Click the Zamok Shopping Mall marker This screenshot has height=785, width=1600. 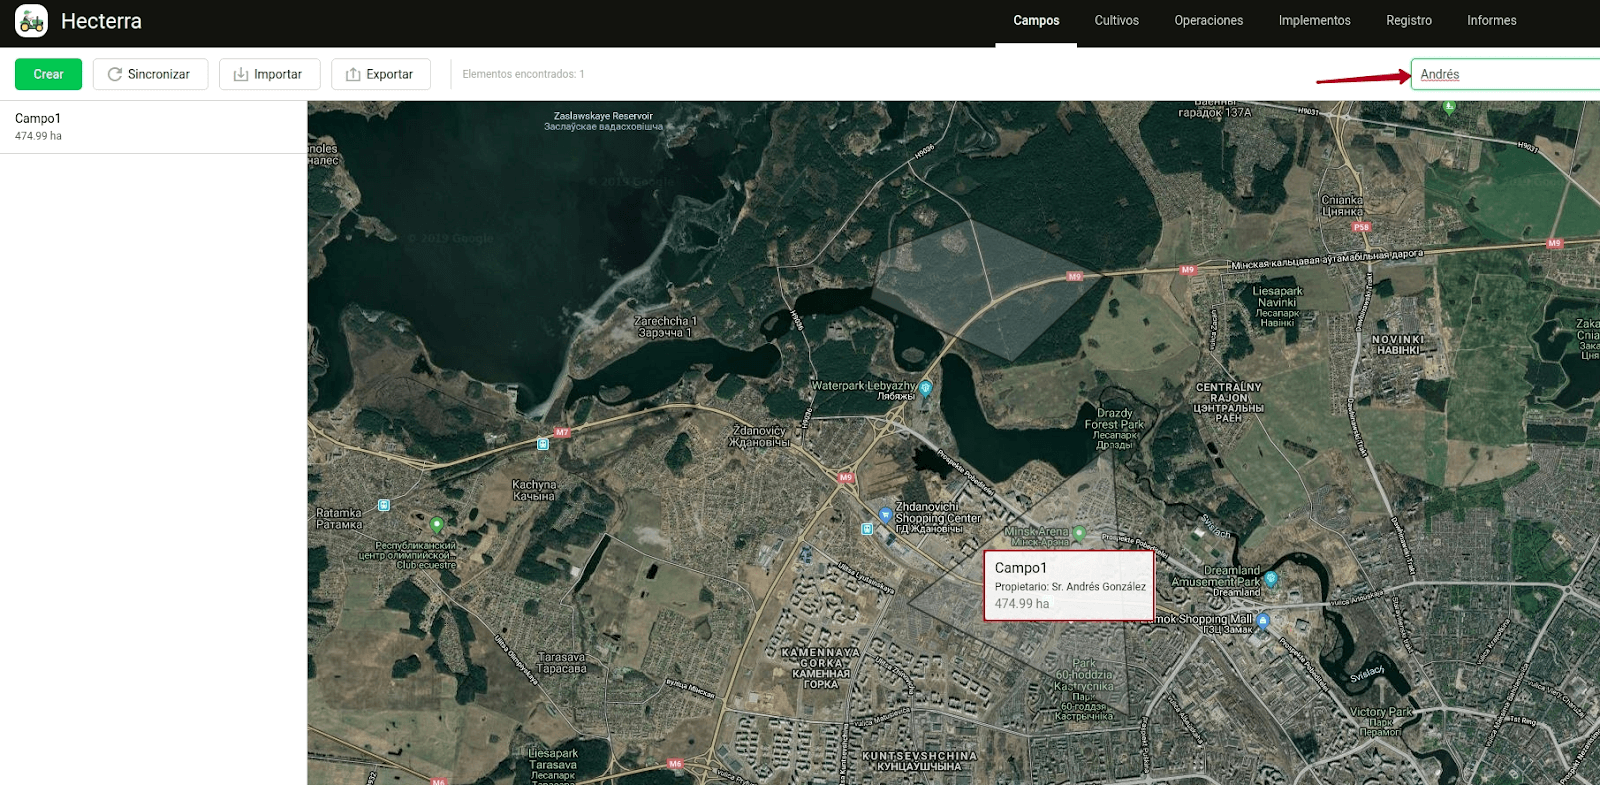[1263, 620]
